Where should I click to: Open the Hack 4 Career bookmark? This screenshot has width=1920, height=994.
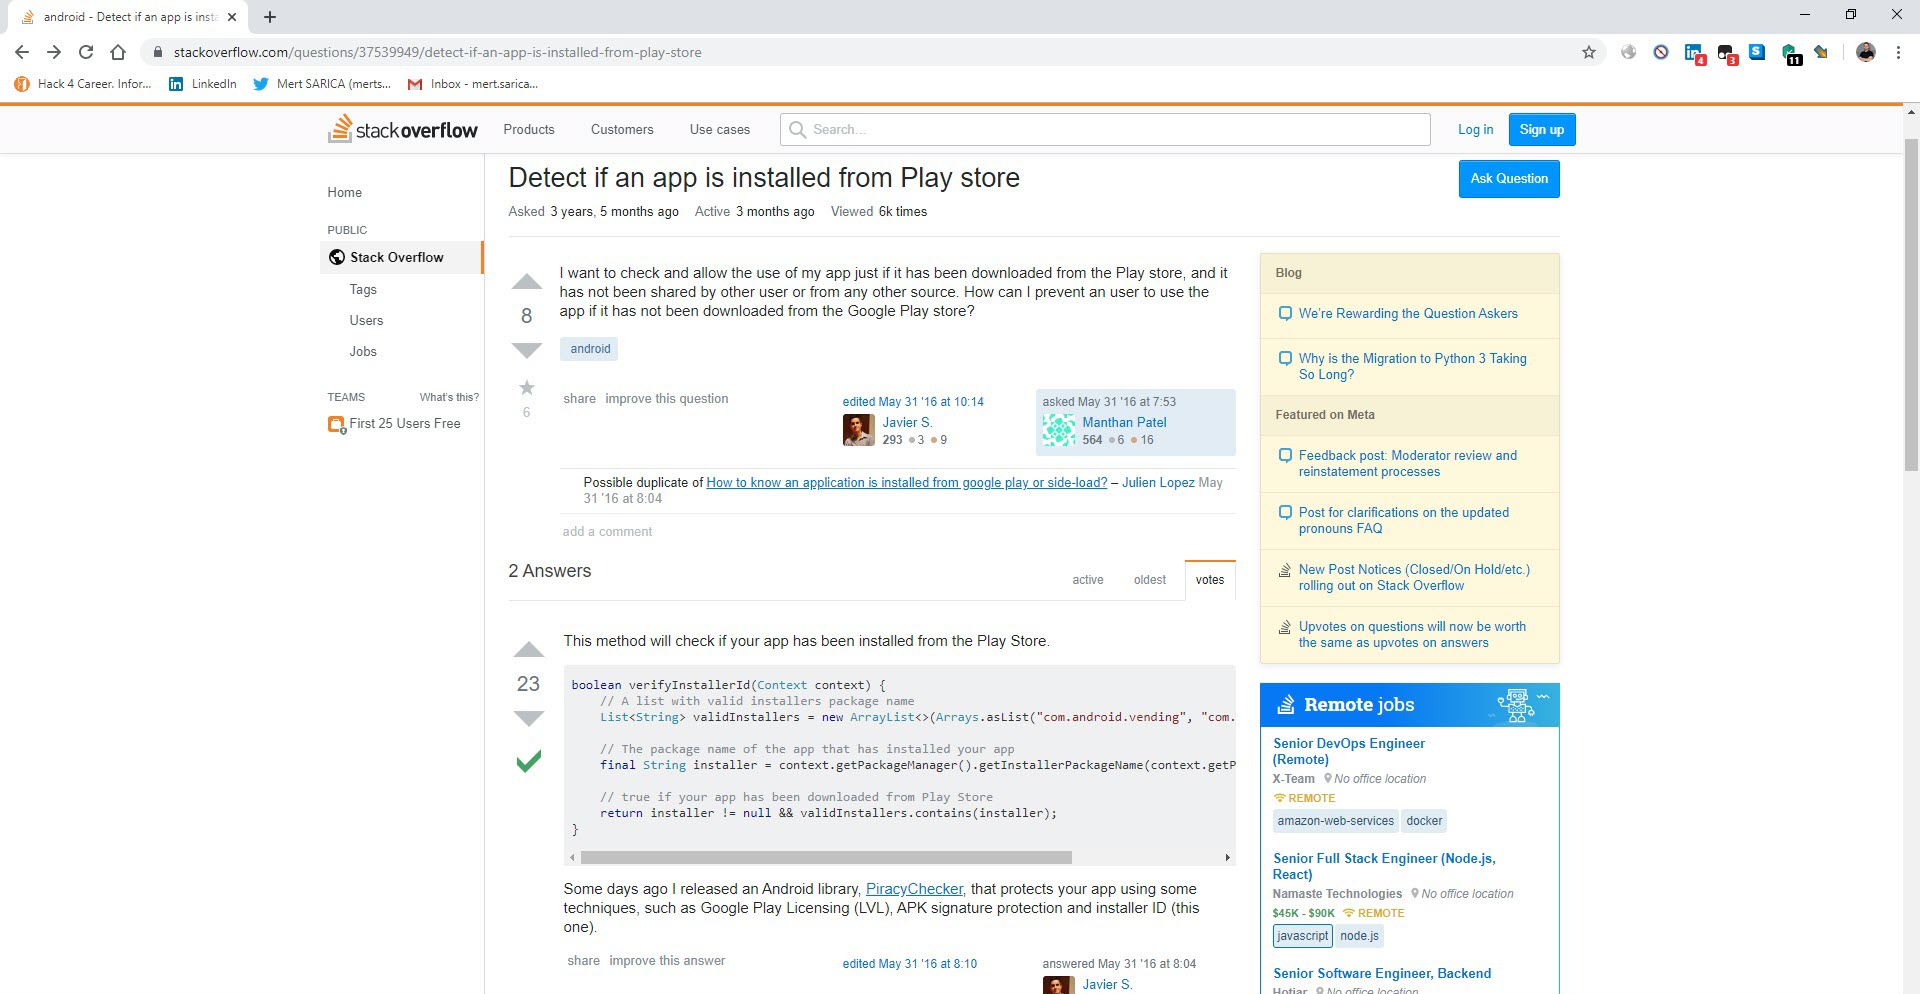coord(83,84)
